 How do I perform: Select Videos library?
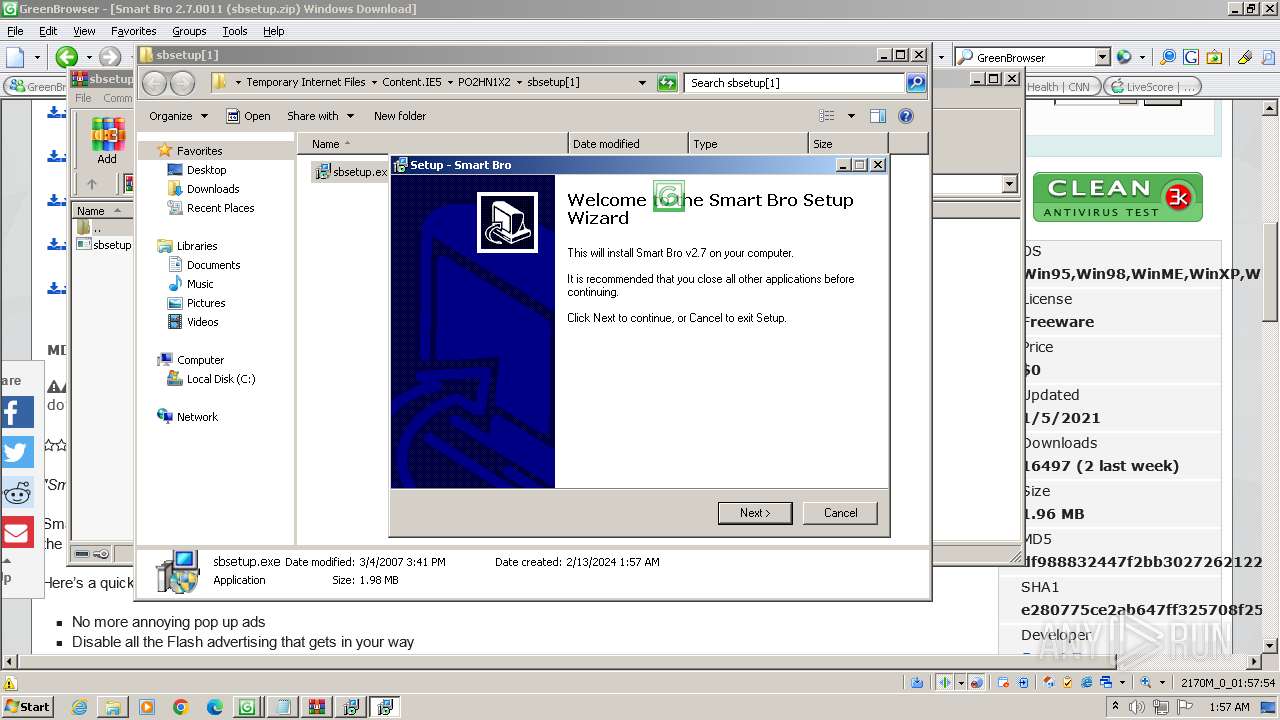click(202, 322)
